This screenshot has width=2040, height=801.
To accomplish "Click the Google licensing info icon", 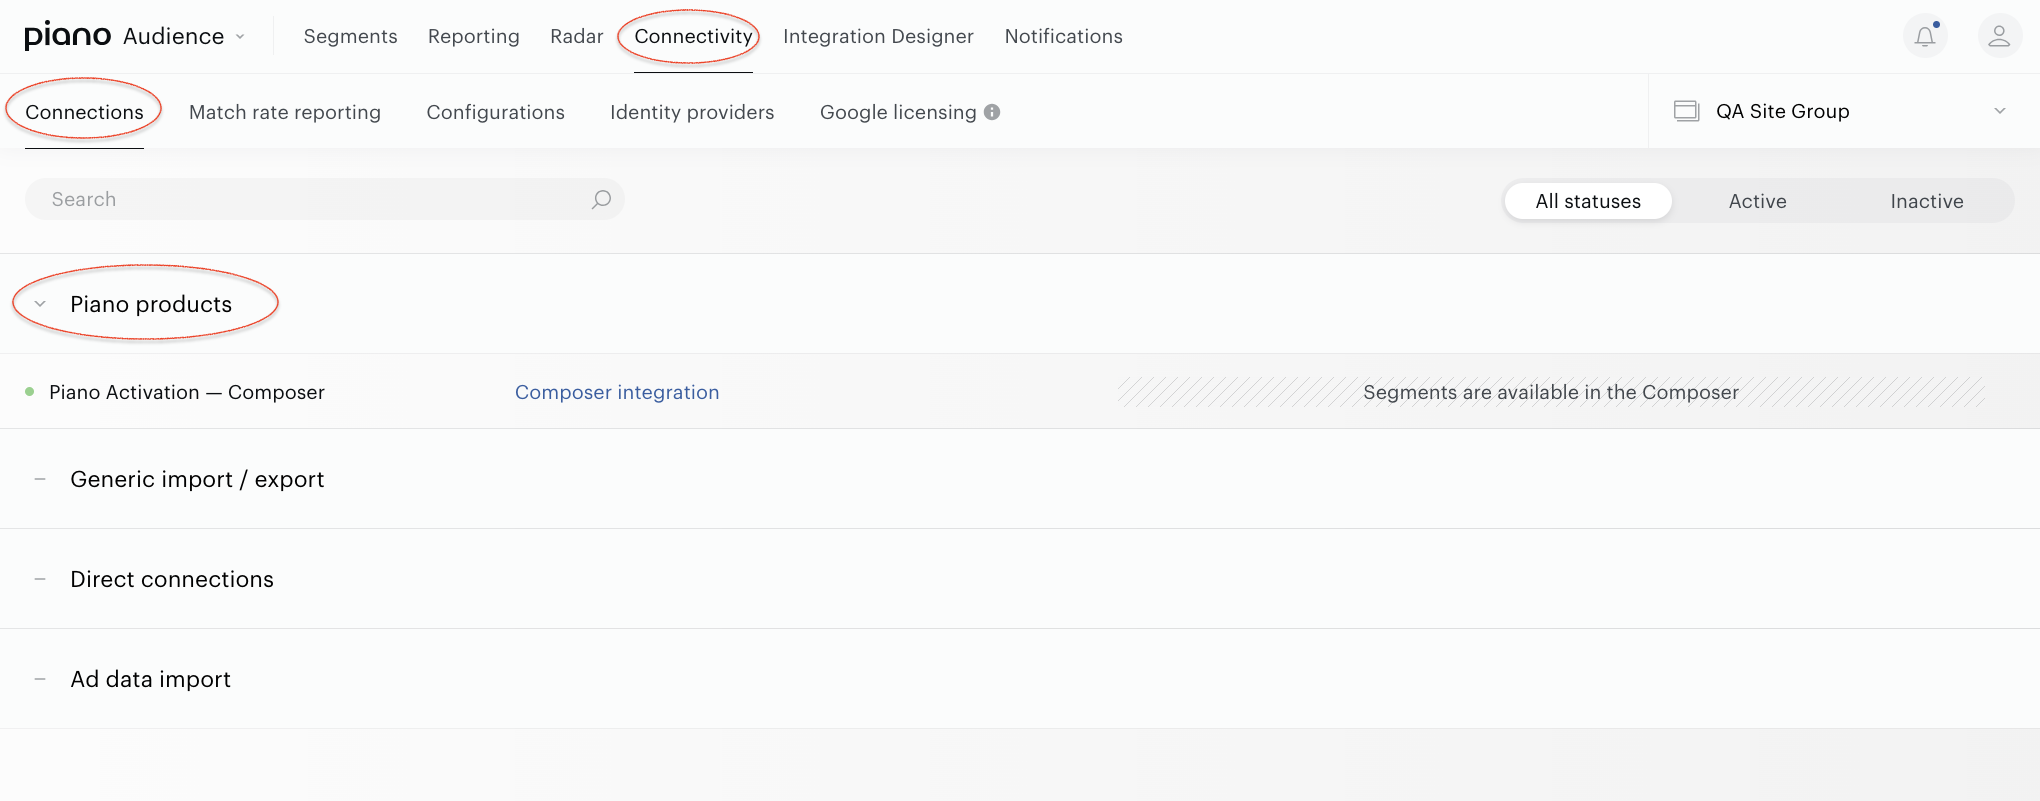I will pos(992,112).
